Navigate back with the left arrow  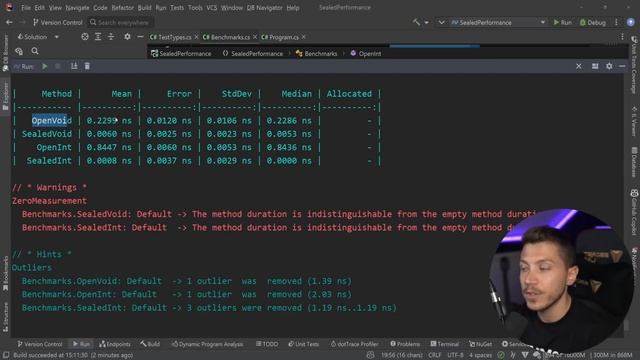(x=9, y=22)
